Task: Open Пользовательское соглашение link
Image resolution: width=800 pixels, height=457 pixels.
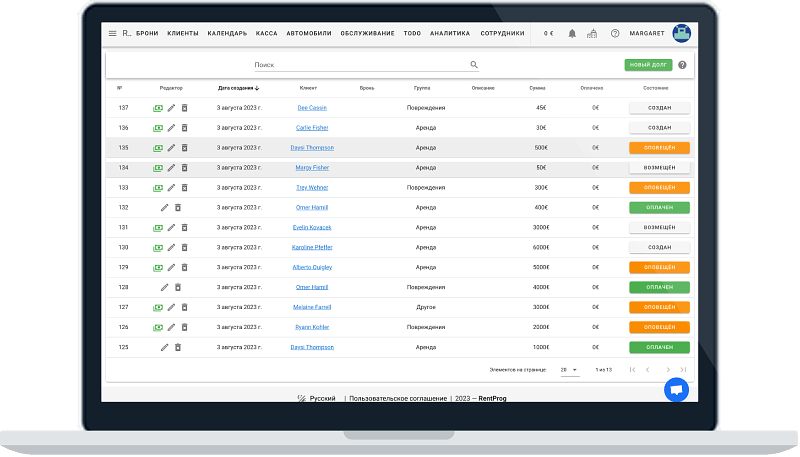Action: click(398, 398)
